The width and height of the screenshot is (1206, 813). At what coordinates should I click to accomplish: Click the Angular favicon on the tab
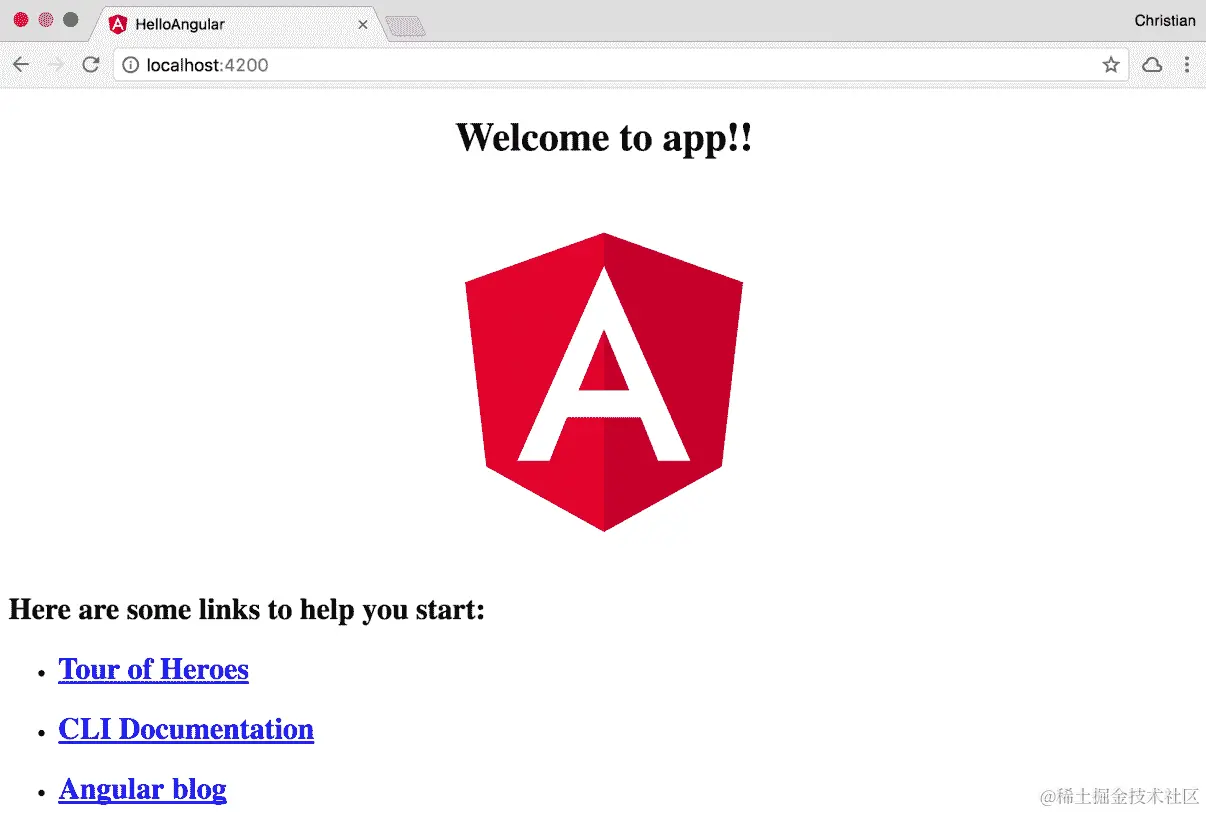click(x=118, y=24)
